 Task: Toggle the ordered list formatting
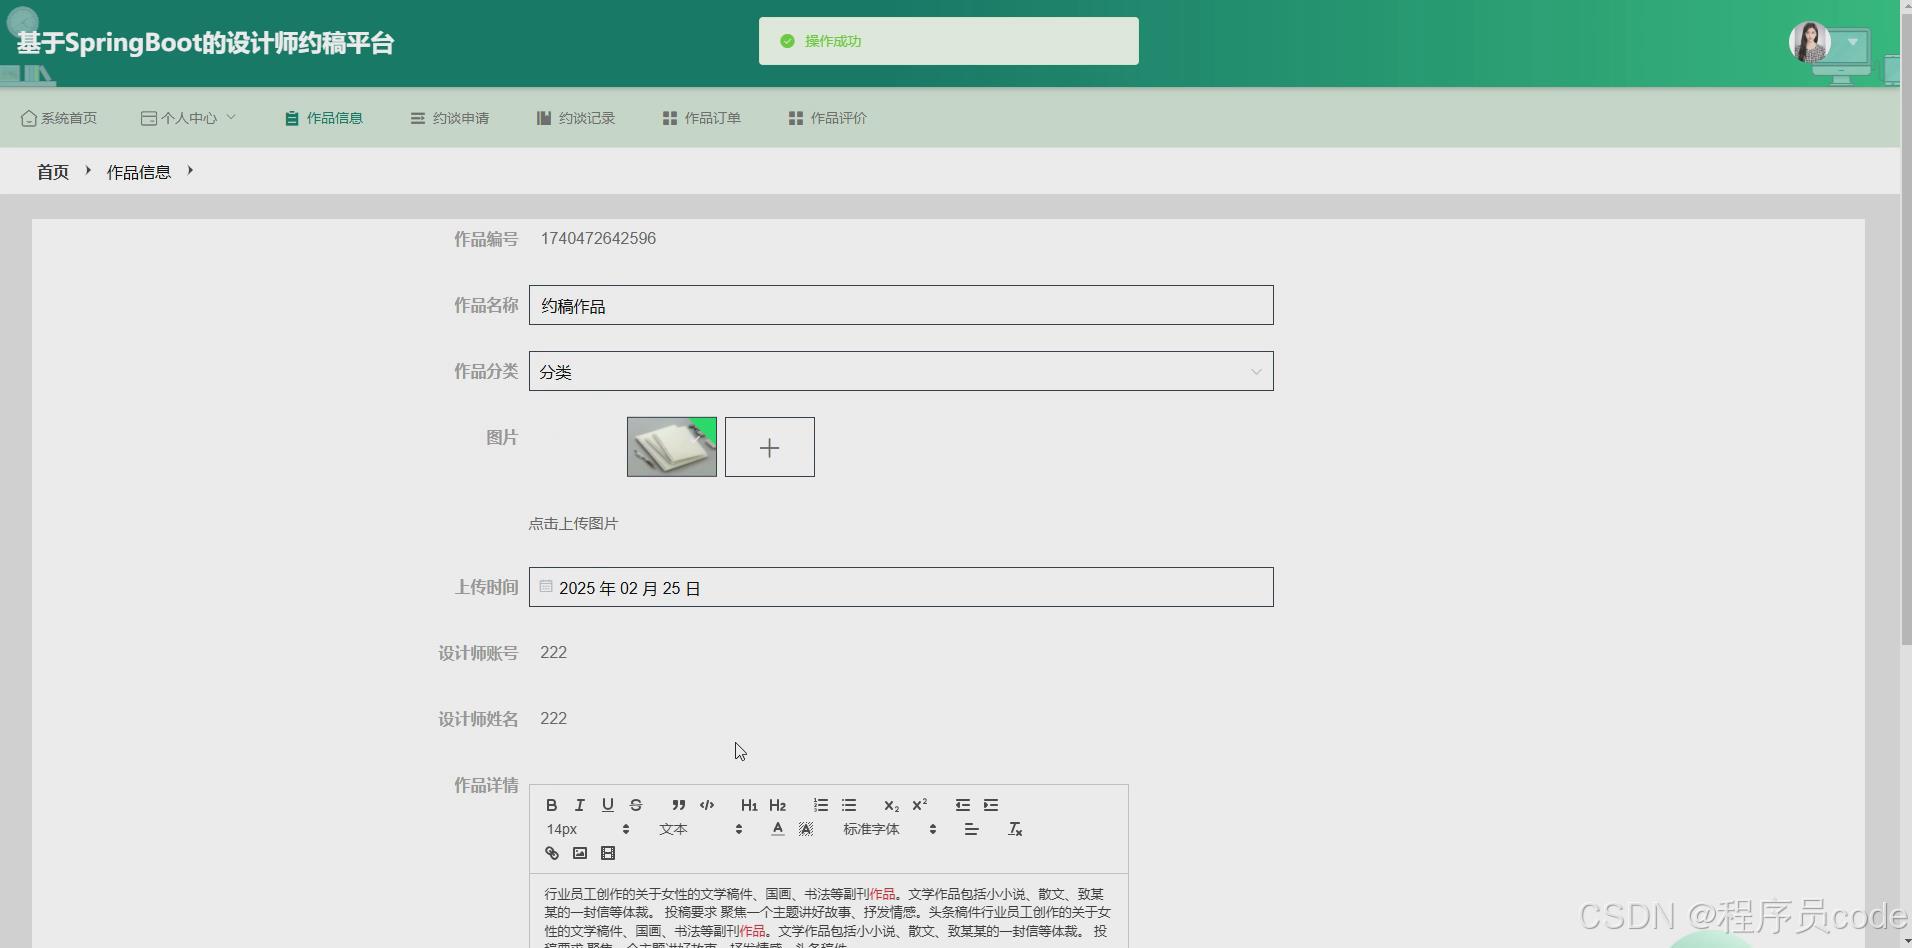click(x=820, y=805)
